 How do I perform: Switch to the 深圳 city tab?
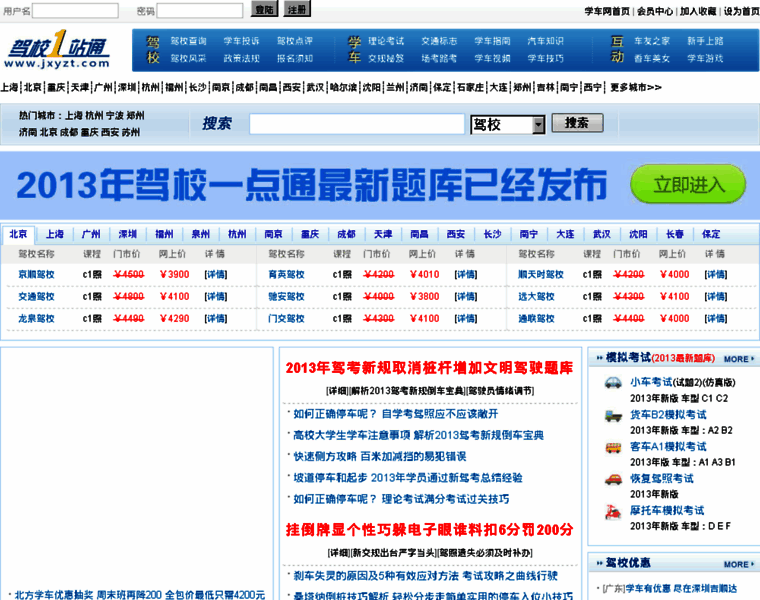coord(127,234)
